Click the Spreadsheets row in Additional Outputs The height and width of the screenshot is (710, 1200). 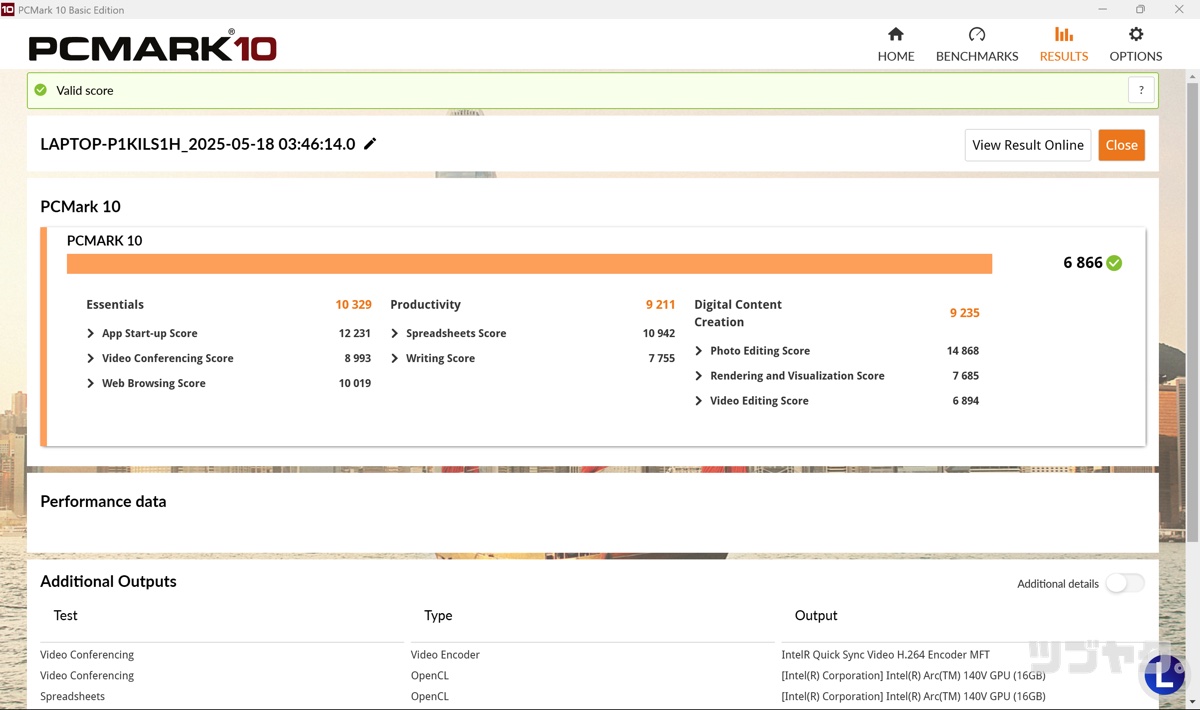tap(72, 696)
